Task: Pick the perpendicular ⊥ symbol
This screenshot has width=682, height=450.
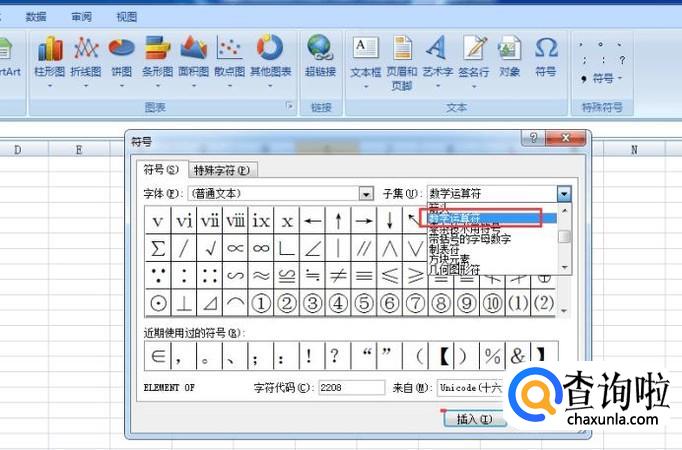Action: tap(184, 303)
